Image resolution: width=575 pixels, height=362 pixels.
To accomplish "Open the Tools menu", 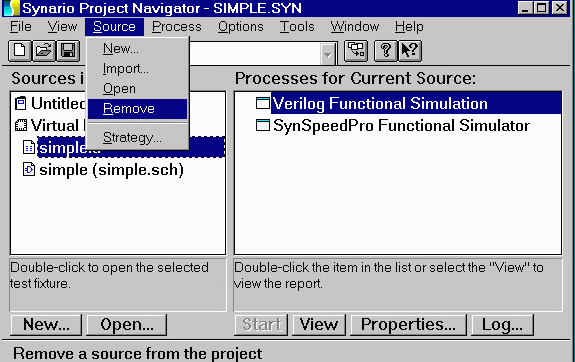I will (297, 27).
